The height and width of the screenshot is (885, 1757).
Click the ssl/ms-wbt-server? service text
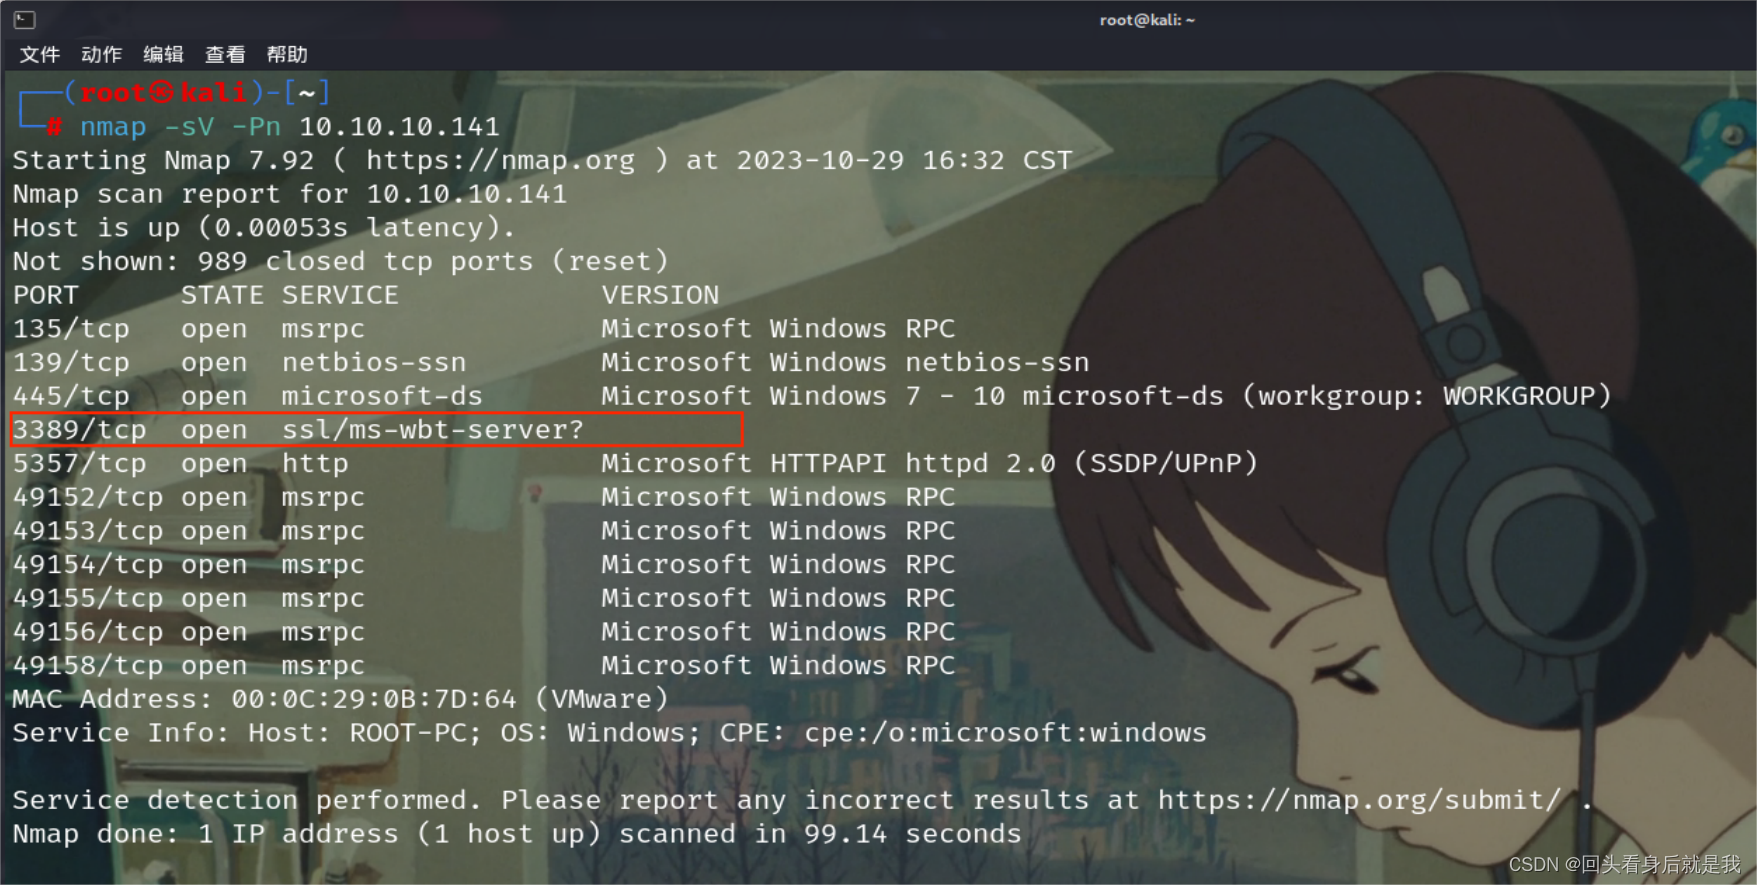point(433,430)
